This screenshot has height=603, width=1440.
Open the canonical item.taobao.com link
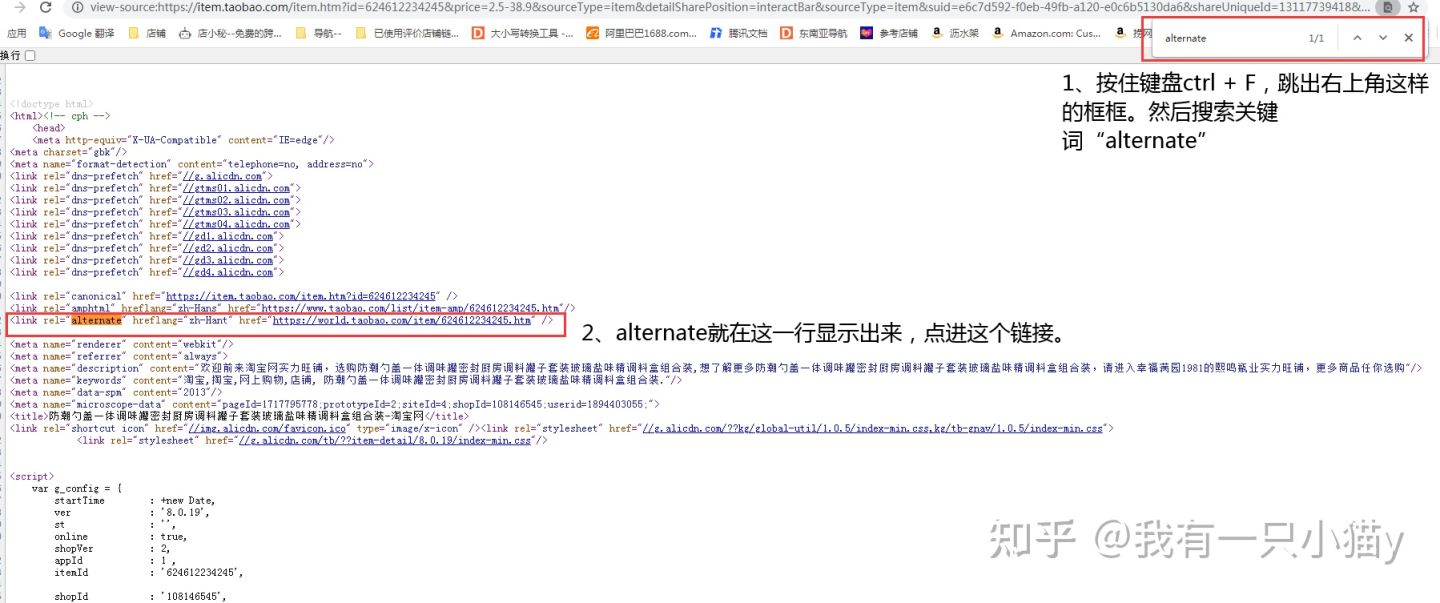point(302,297)
